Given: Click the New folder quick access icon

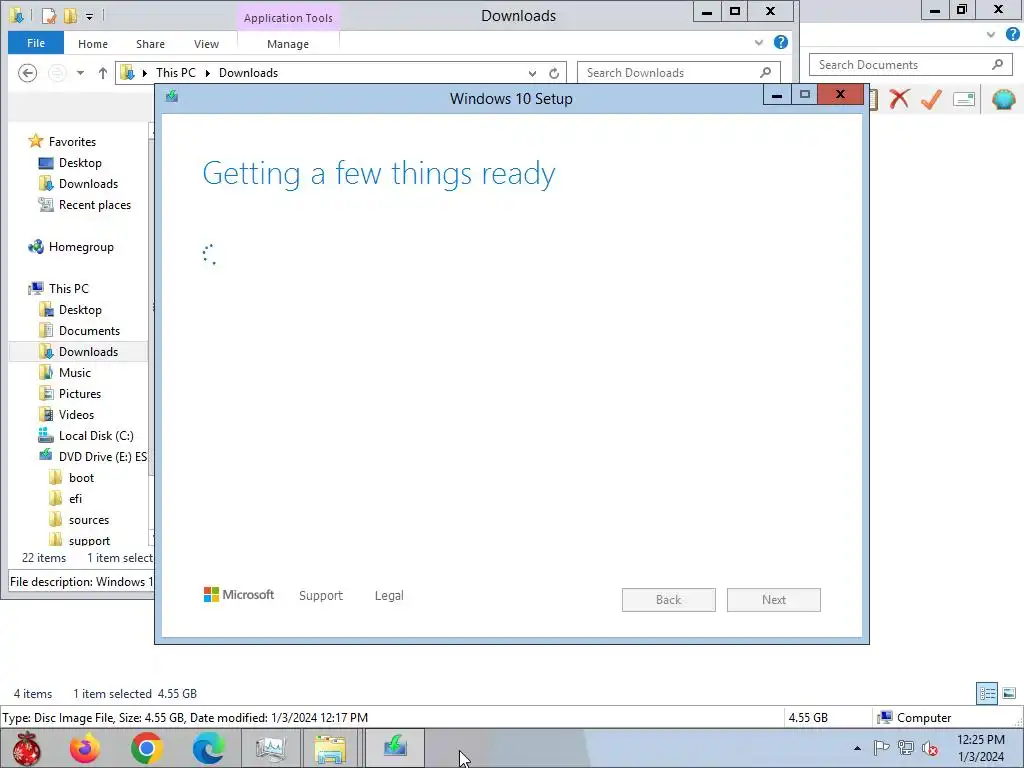Looking at the screenshot, I should tap(71, 16).
